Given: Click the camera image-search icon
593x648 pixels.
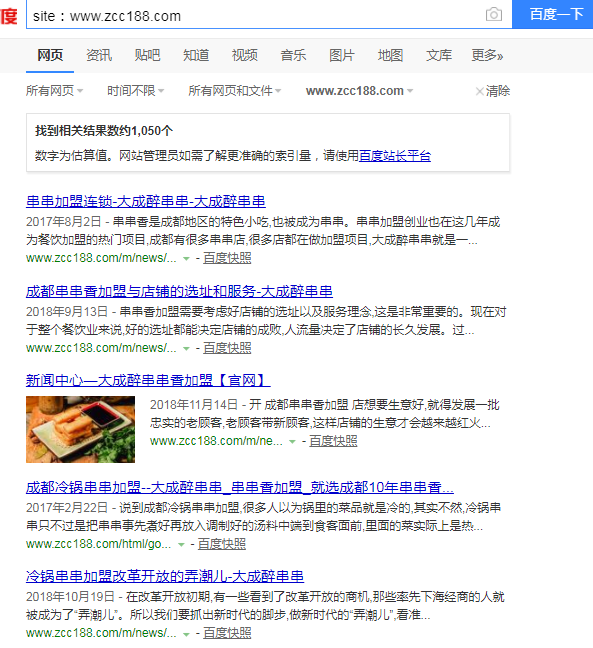Looking at the screenshot, I should (493, 14).
